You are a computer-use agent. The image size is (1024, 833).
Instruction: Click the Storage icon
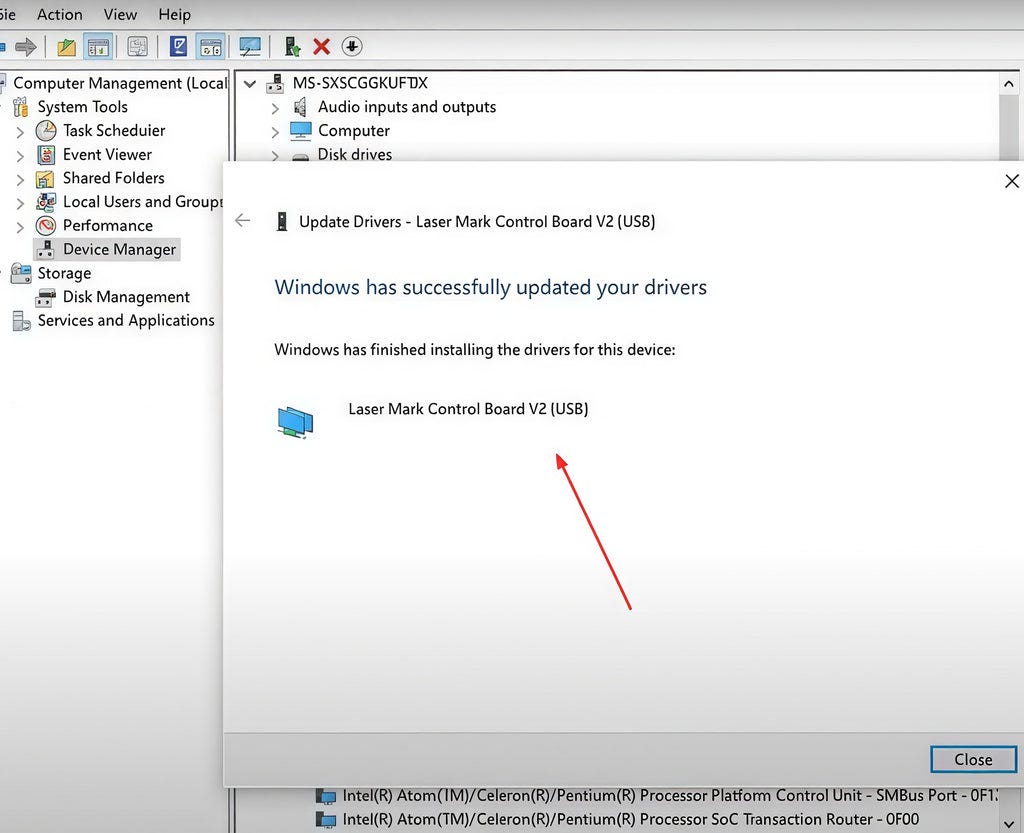(x=21, y=274)
